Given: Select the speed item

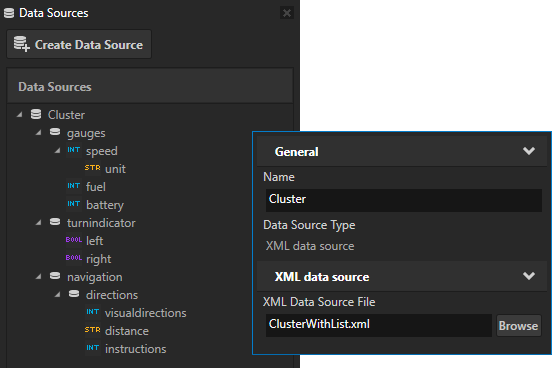Looking at the screenshot, I should [x=102, y=151].
